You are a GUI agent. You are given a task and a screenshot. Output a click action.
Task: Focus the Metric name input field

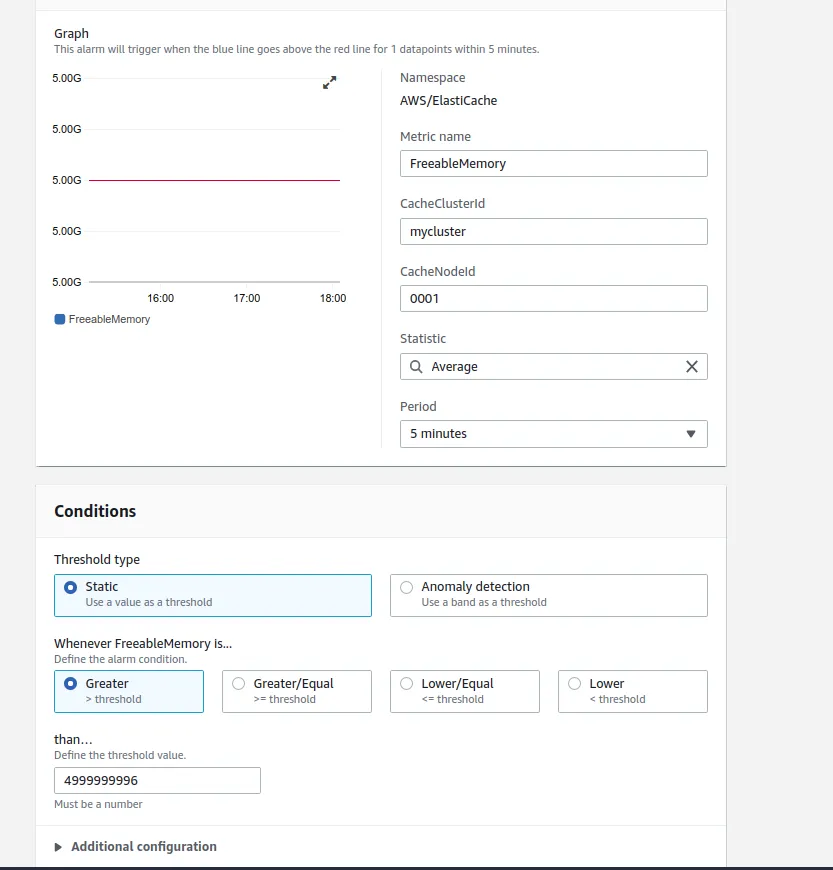(x=553, y=164)
